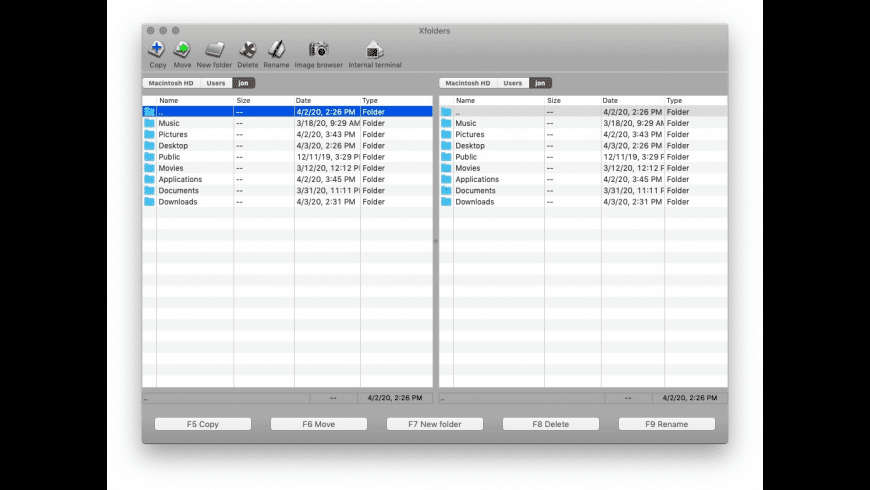
Task: Sort left pane by Size column header
Action: click(x=263, y=101)
